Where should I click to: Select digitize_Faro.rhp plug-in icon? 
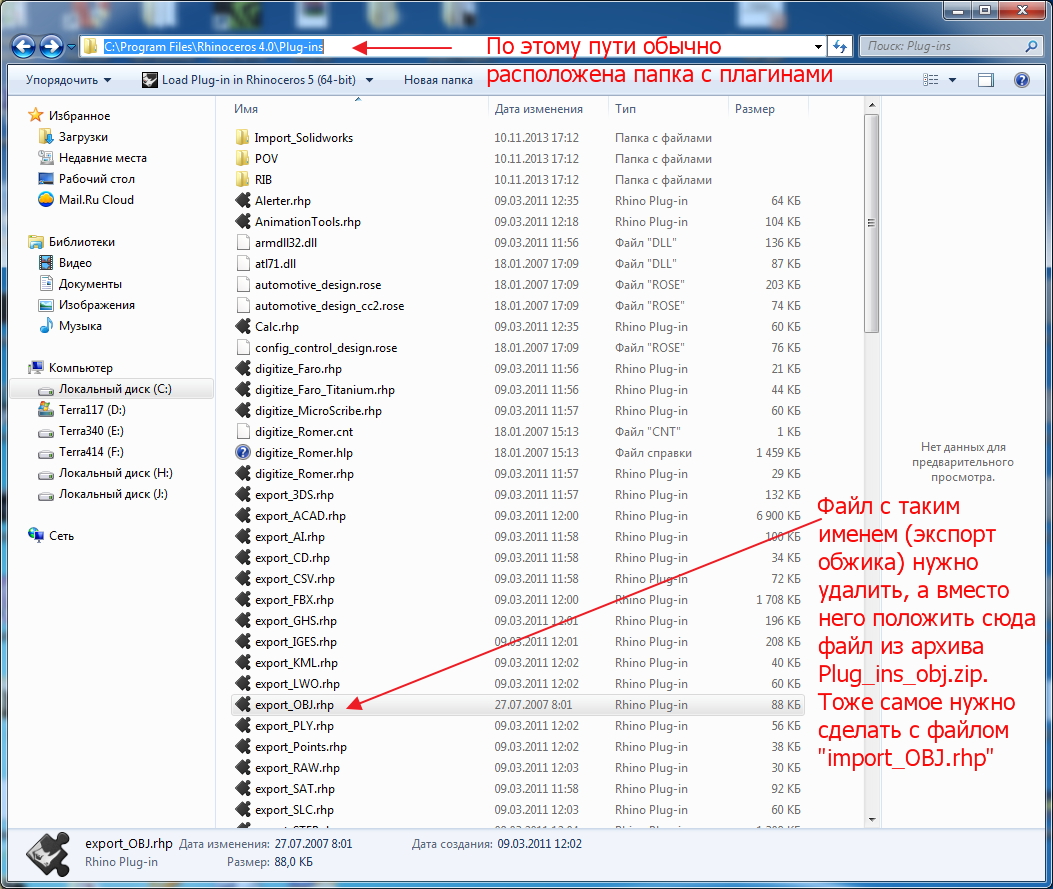pyautogui.click(x=243, y=369)
